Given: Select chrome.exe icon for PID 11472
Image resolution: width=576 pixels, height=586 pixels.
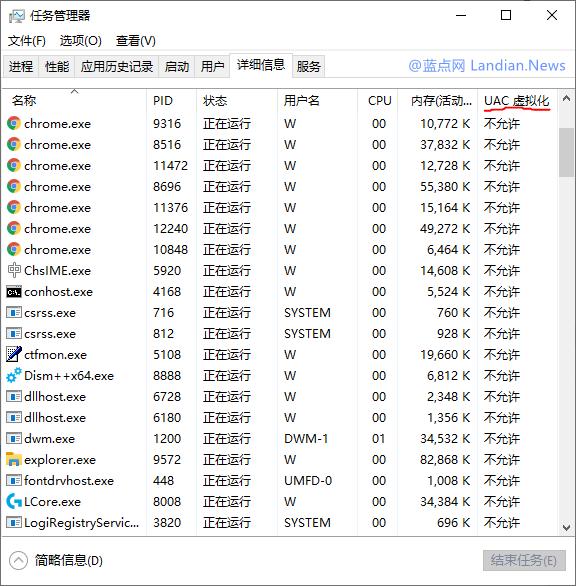Looking at the screenshot, I should point(14,165).
